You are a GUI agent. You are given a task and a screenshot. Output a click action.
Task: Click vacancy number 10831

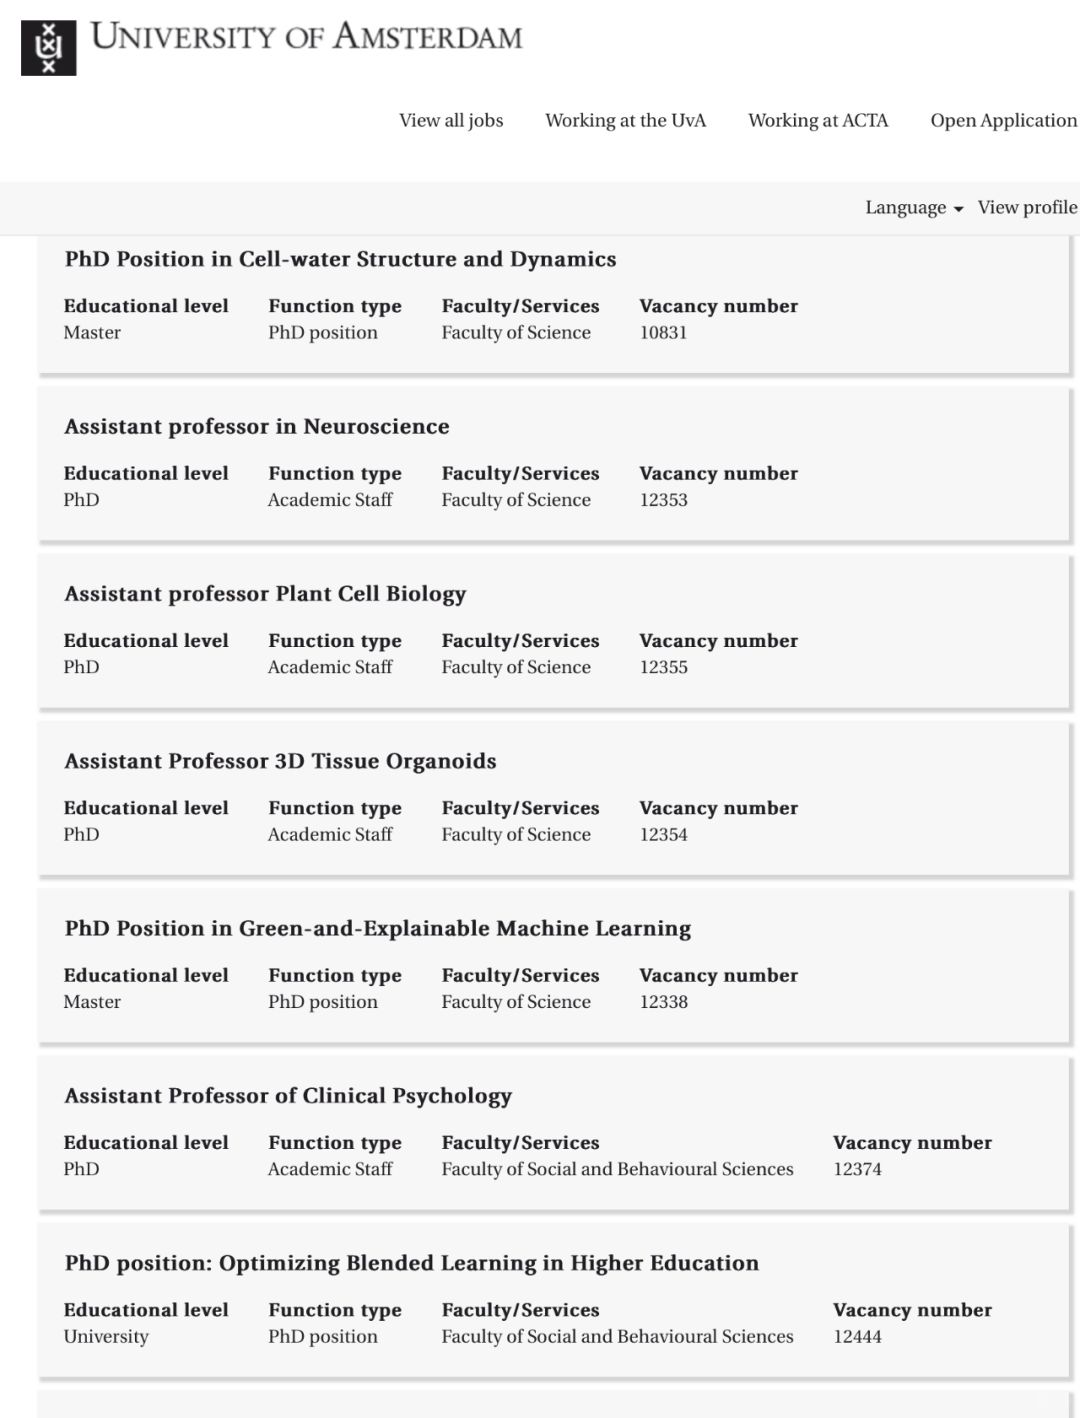click(664, 332)
